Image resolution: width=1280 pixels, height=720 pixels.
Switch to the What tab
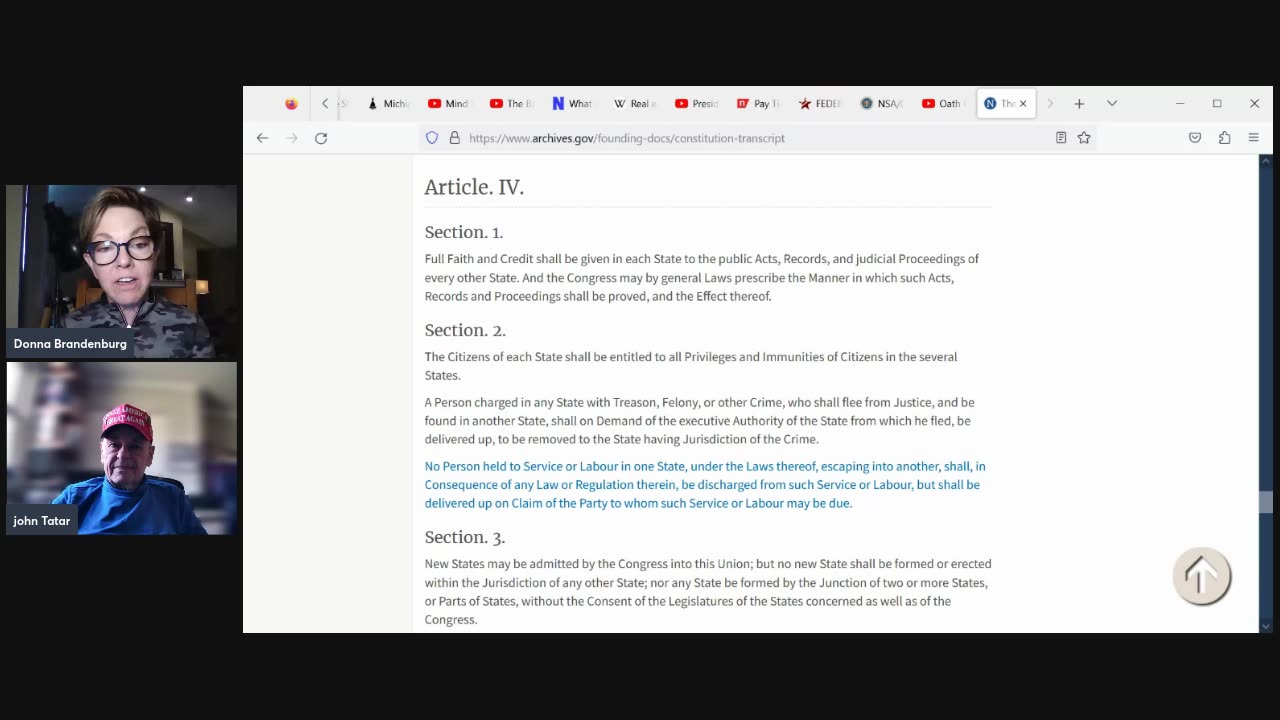[572, 103]
